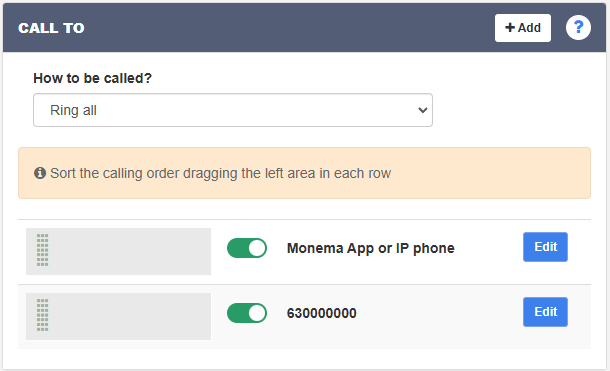
Task: Click the 'Monema App or IP phone' label
Action: pyautogui.click(x=370, y=248)
